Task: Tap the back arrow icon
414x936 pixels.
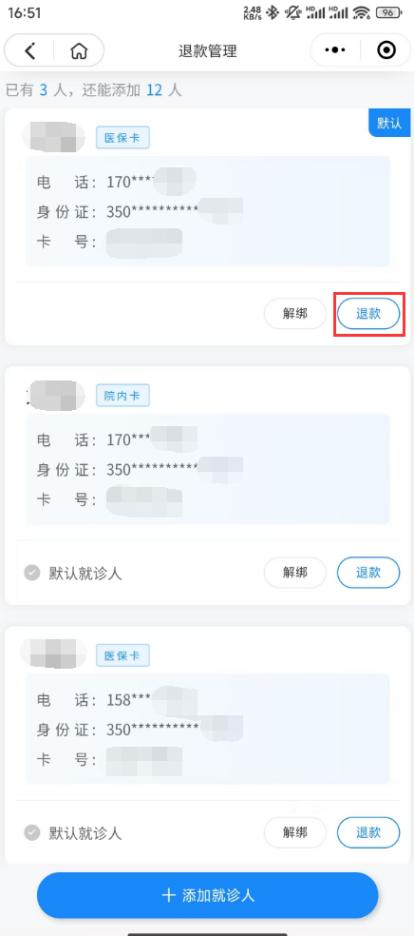Action: (x=30, y=51)
